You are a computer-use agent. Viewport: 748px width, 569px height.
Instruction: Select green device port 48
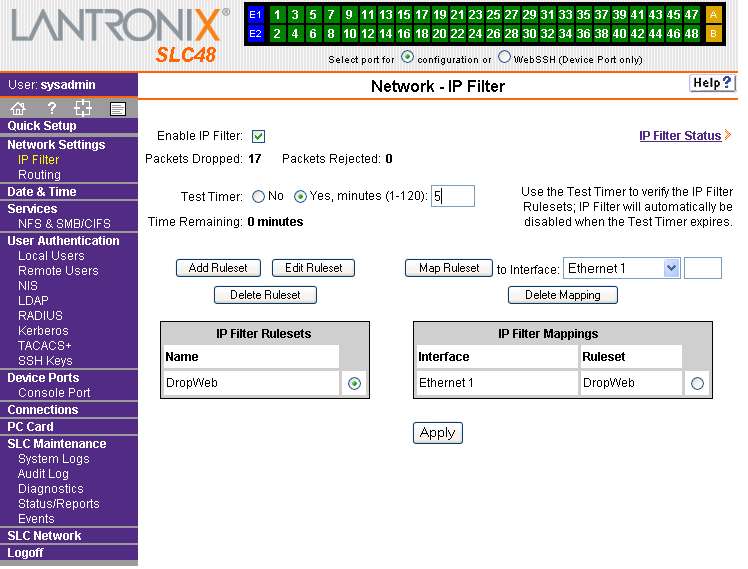[x=691, y=34]
